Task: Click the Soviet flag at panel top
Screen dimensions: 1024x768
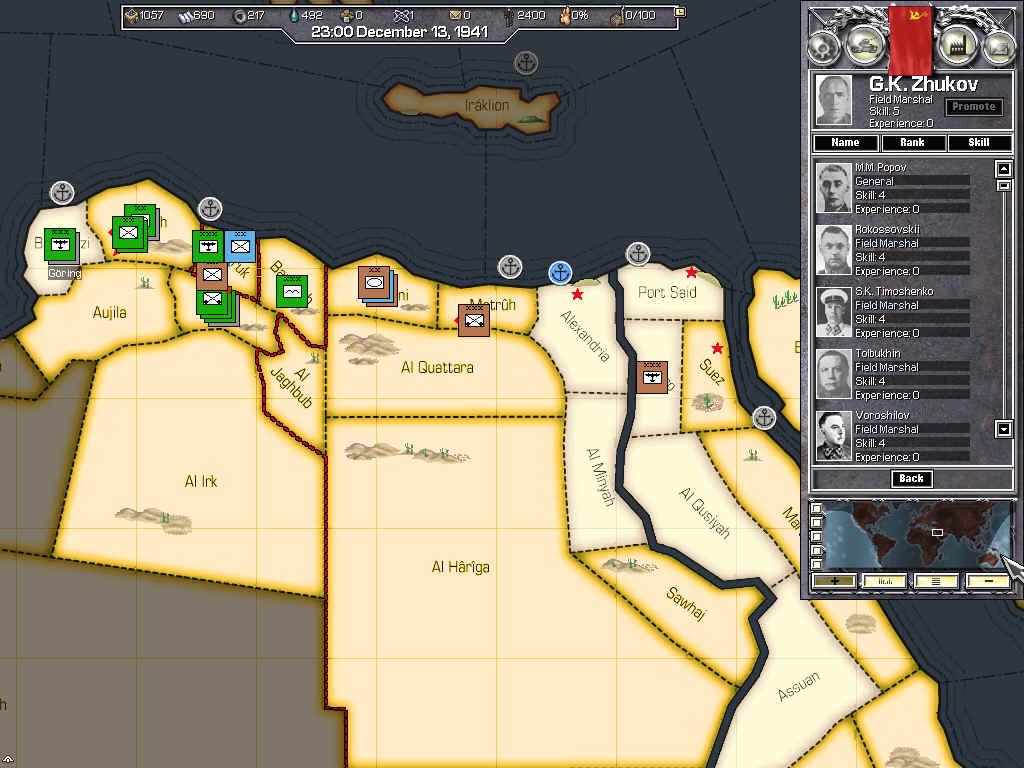Action: click(911, 35)
